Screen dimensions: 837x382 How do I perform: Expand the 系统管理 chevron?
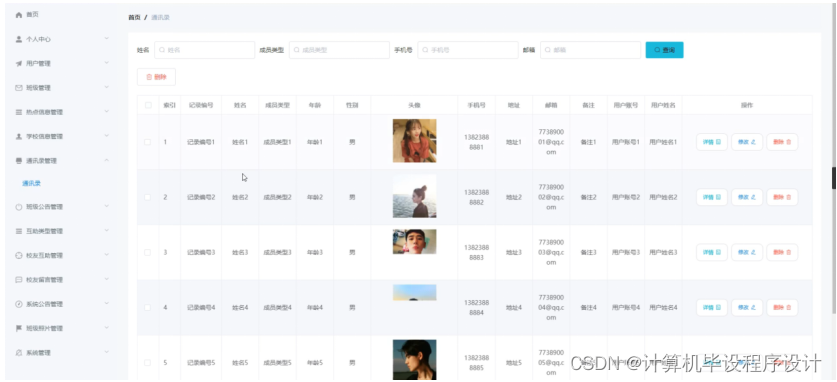107,353
